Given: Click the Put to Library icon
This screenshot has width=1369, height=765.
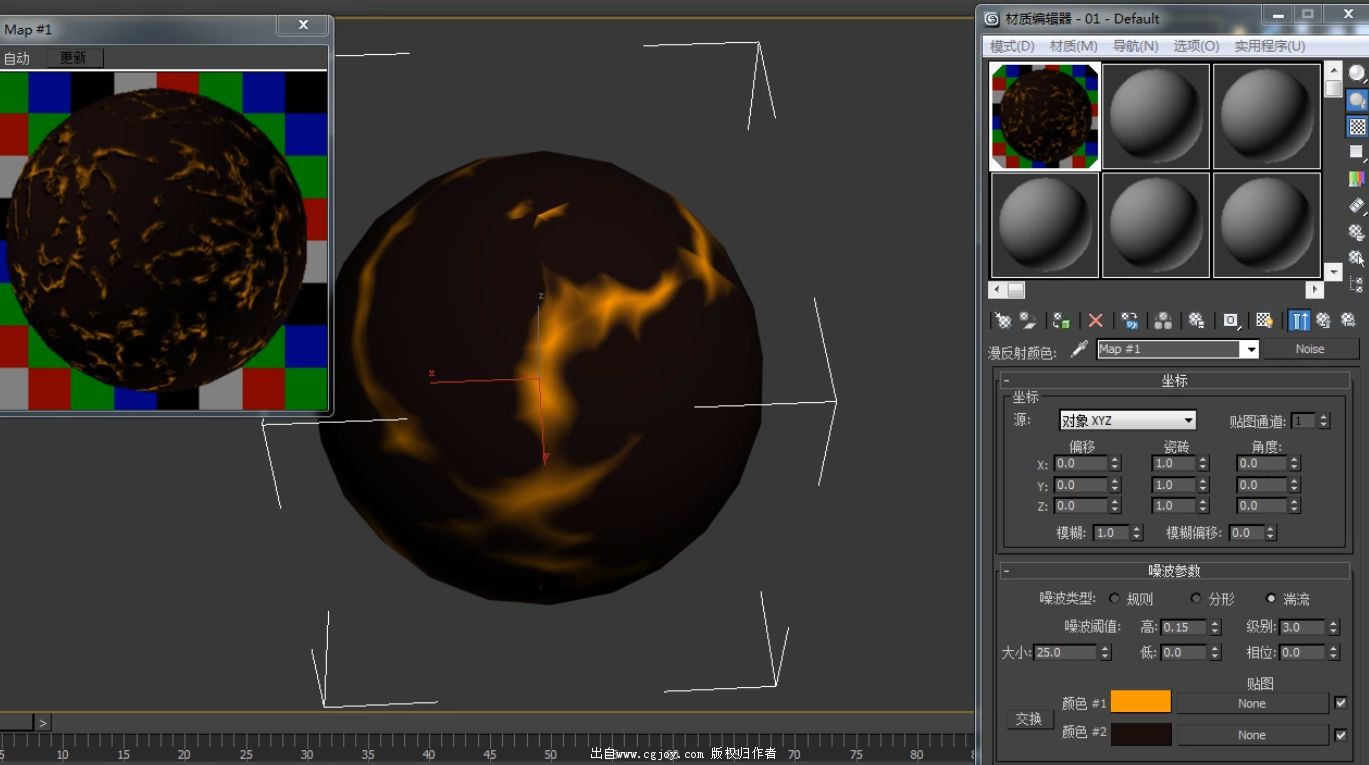Looking at the screenshot, I should click(1163, 321).
